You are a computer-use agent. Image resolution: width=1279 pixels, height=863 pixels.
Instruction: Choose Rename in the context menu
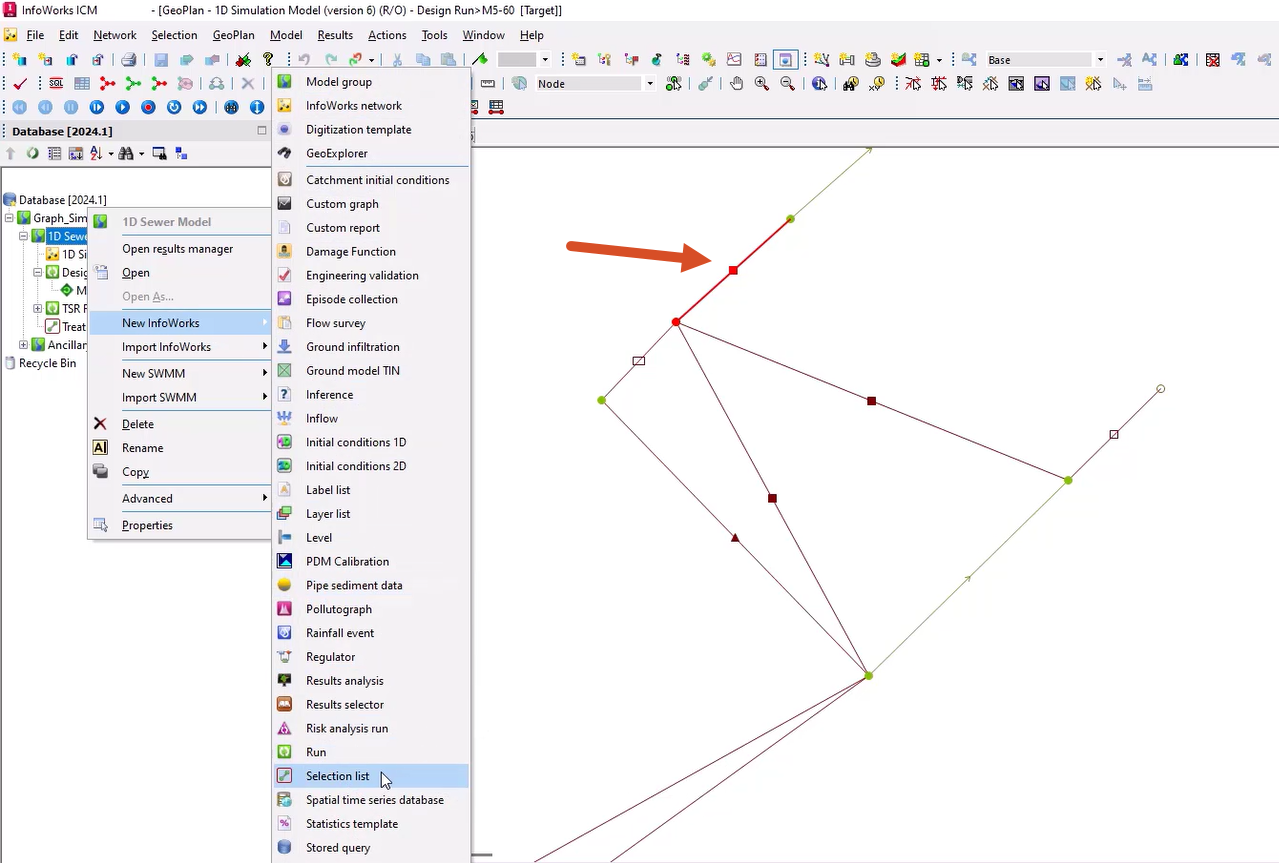(180, 448)
